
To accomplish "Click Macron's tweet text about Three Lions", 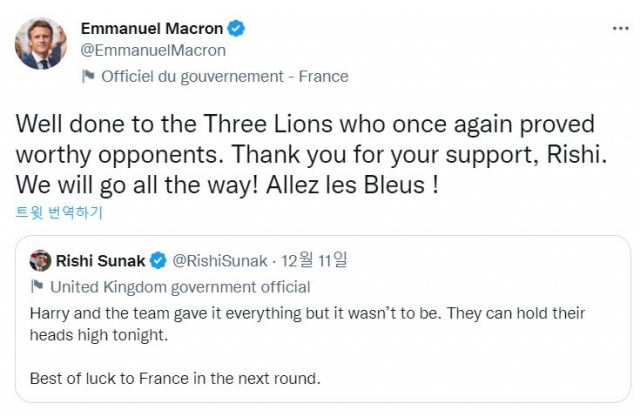I will tap(311, 155).
